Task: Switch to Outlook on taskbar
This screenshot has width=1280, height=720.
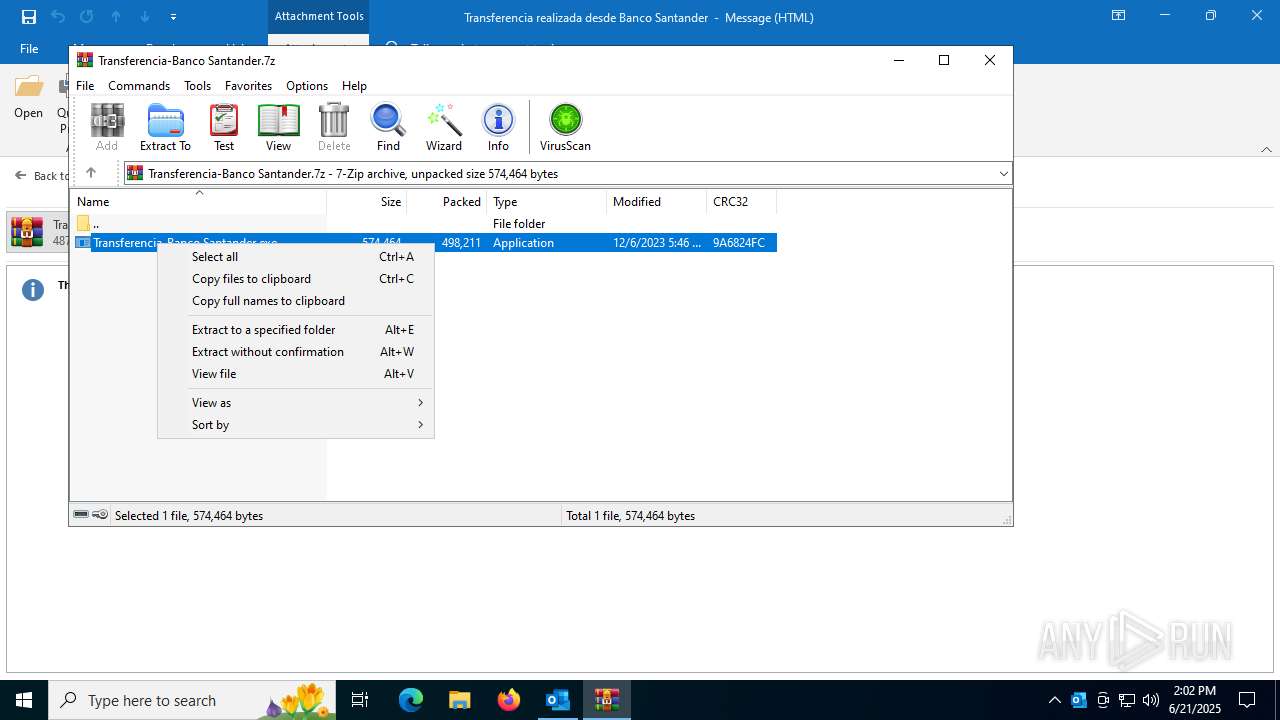Action: coord(557,700)
